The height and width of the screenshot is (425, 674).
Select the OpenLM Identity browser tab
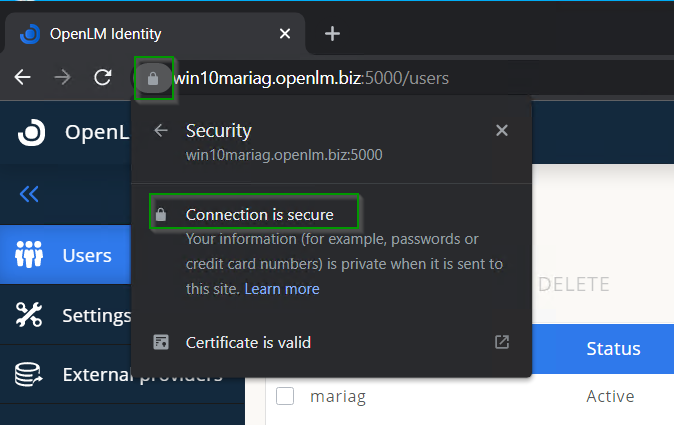pos(150,34)
